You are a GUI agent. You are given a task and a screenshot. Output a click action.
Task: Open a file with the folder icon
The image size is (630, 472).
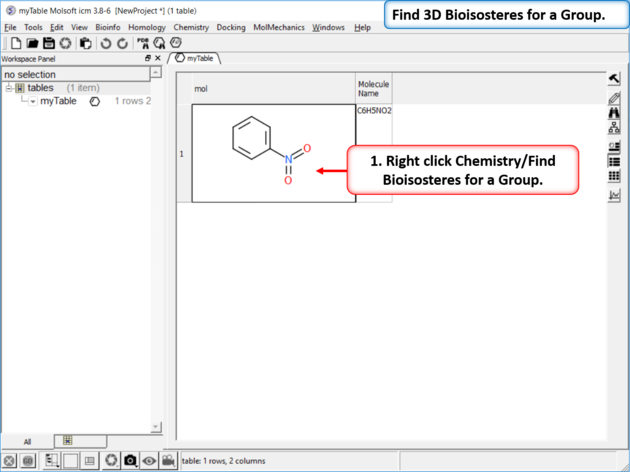click(32, 43)
